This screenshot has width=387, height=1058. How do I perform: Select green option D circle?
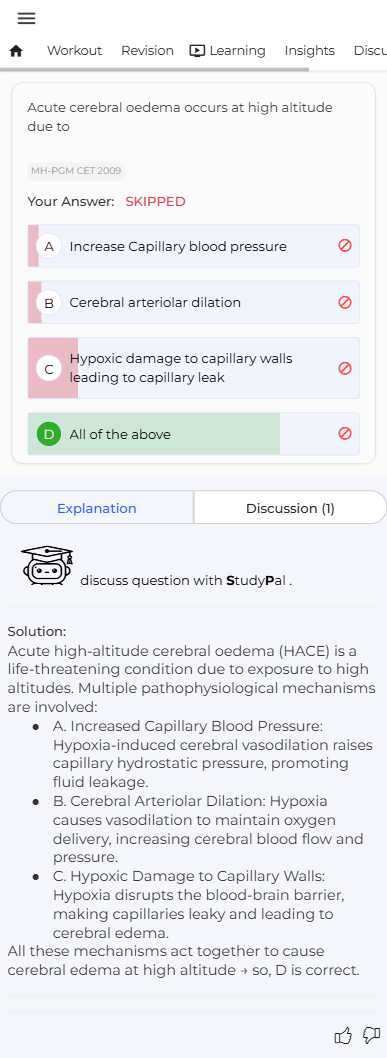(49, 434)
